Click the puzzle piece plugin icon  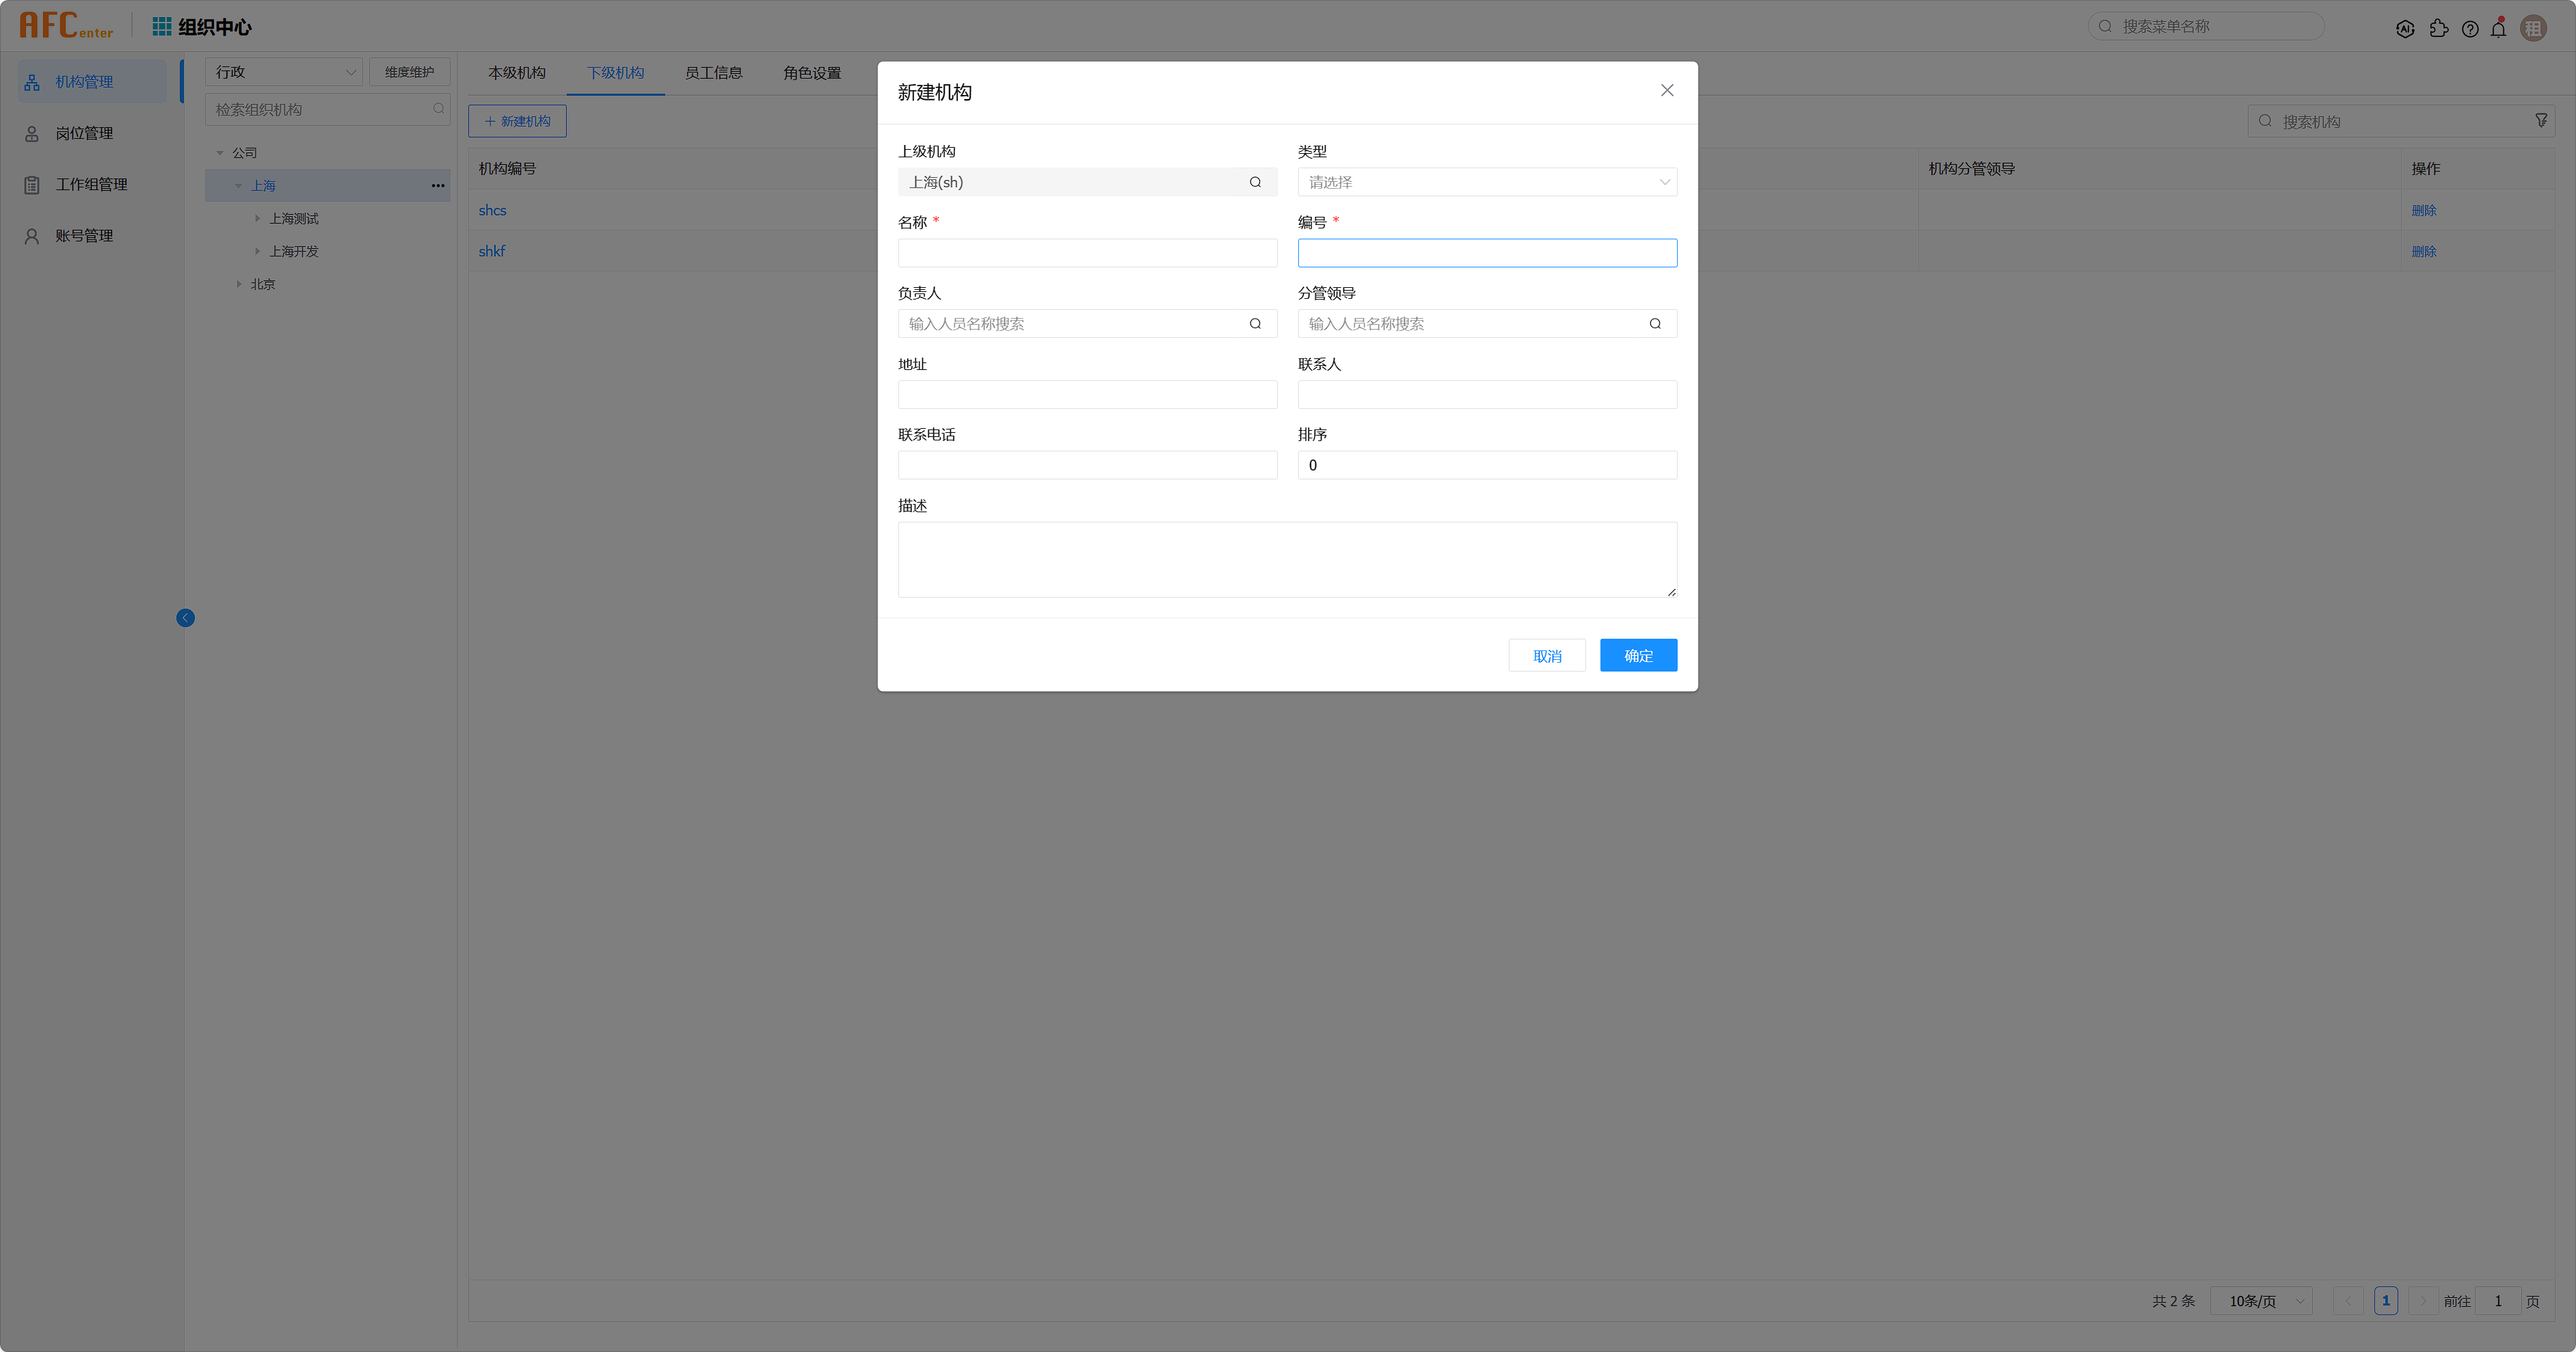[x=2439, y=29]
